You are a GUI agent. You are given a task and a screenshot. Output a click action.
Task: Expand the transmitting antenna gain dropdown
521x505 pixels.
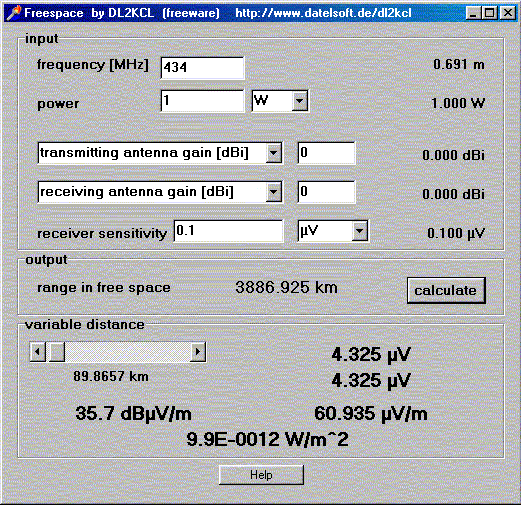(x=274, y=153)
